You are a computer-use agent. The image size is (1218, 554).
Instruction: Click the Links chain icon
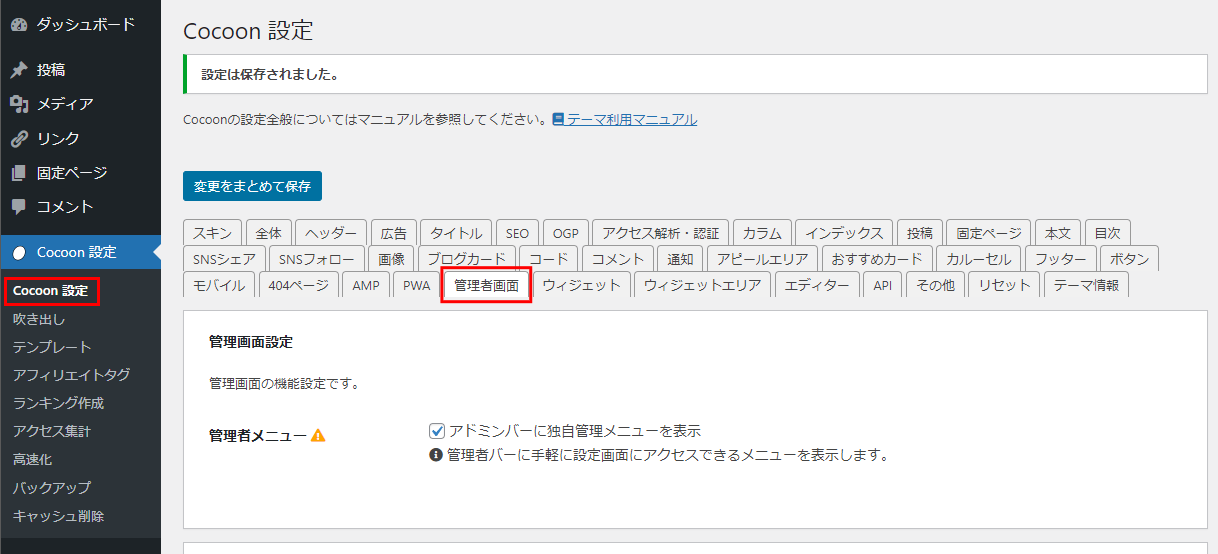pyautogui.click(x=18, y=139)
